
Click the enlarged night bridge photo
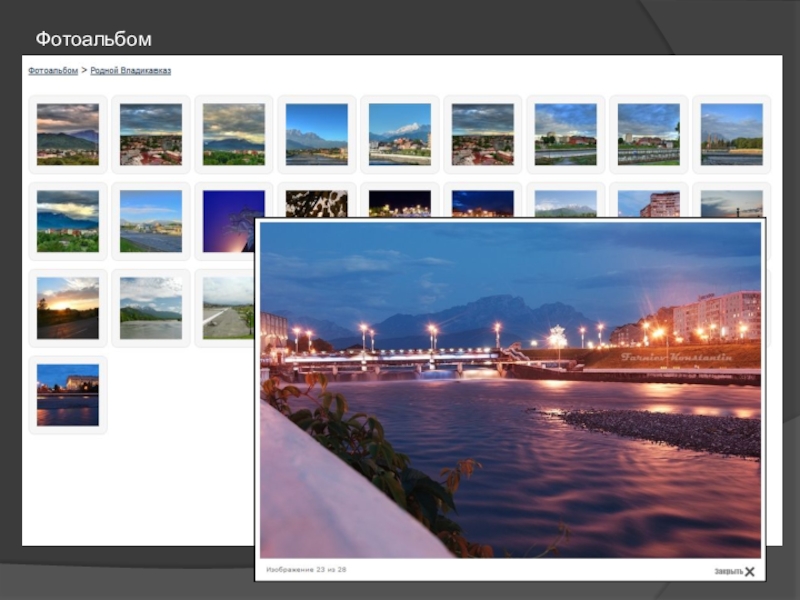[510, 390]
